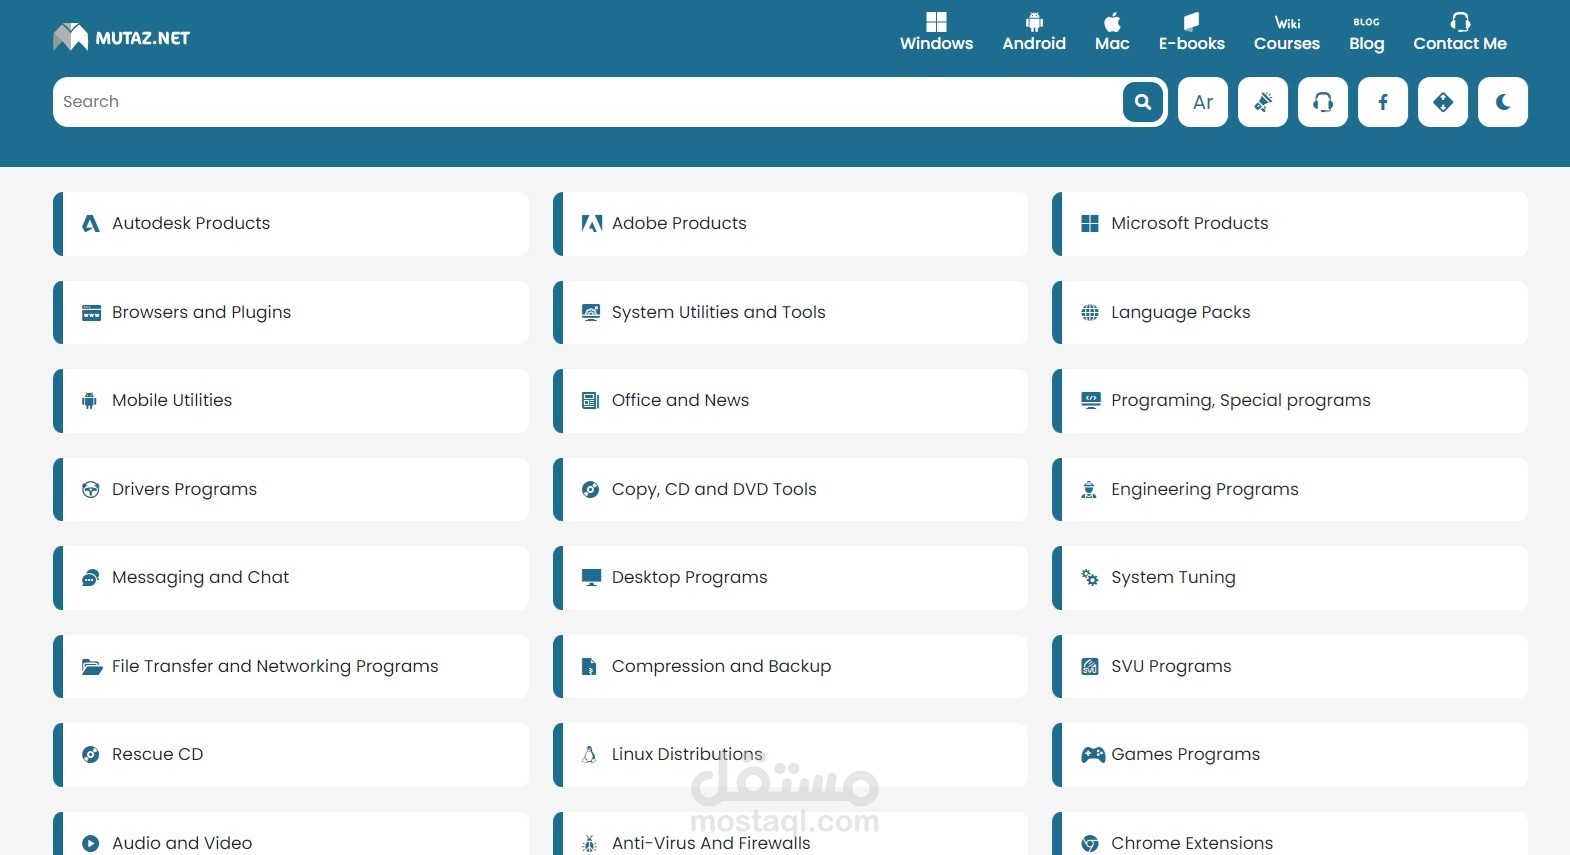Open the Rescue CD category

[x=291, y=755]
